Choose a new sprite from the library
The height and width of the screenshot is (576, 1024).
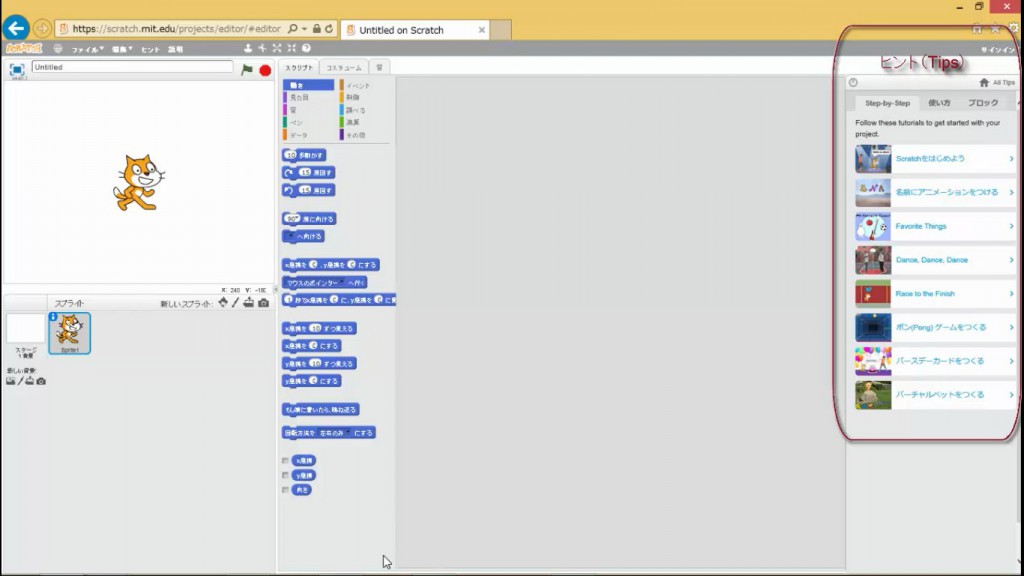(223, 303)
